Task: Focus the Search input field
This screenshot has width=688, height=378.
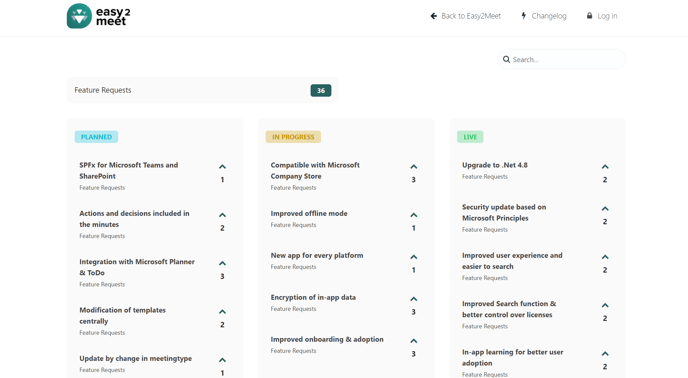Action: tap(562, 59)
